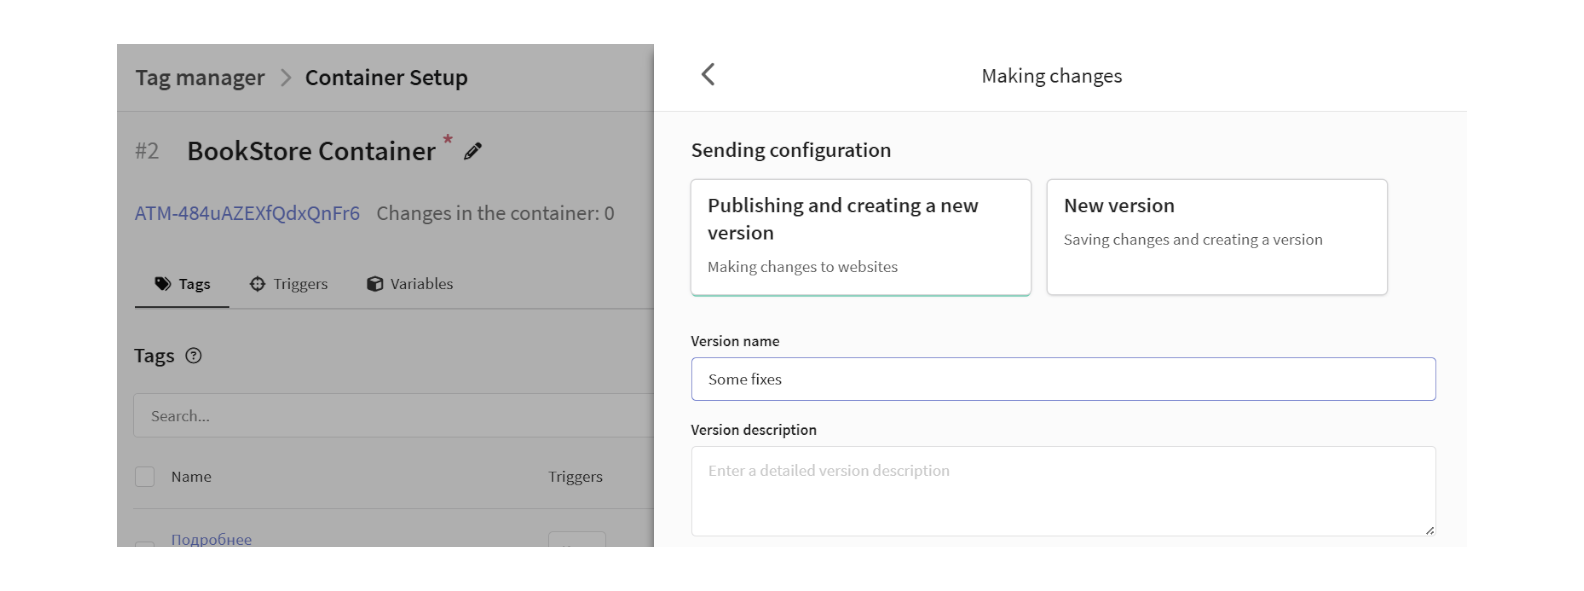Click the pencil icon beside BookStore Container
Image resolution: width=1584 pixels, height=591 pixels.
tap(473, 151)
